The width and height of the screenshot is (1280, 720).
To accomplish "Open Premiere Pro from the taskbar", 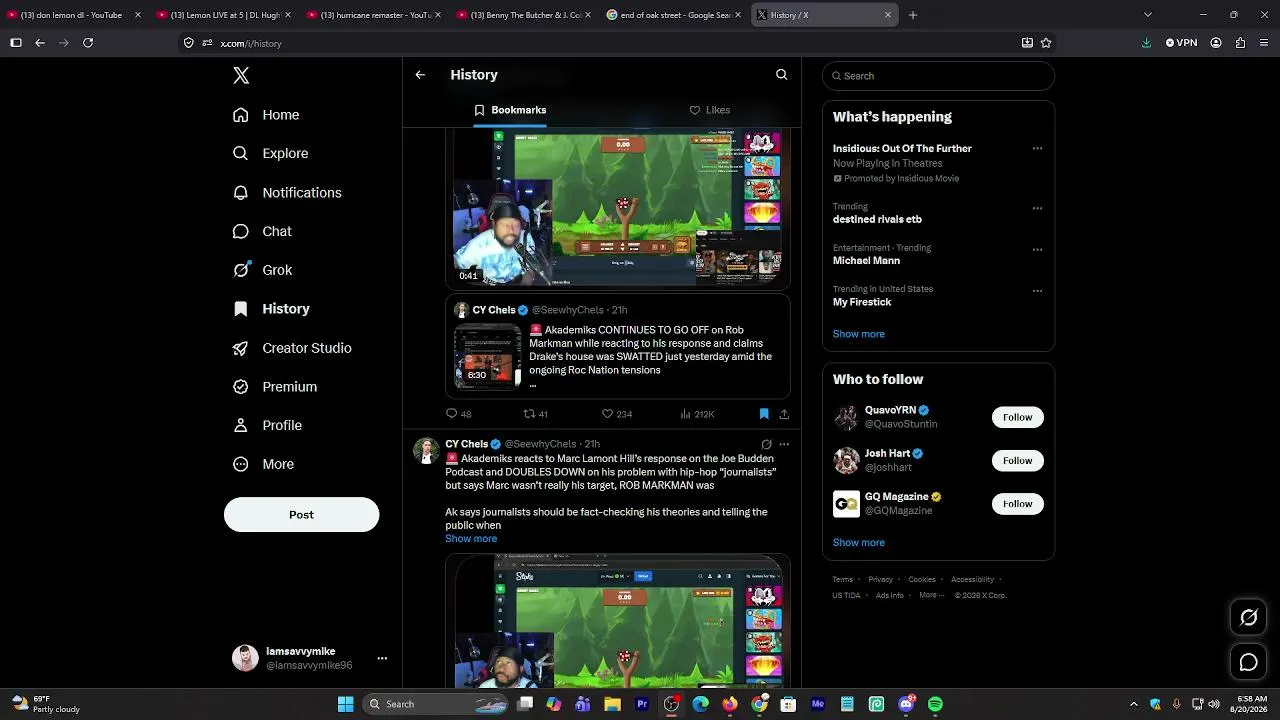I will coord(642,704).
